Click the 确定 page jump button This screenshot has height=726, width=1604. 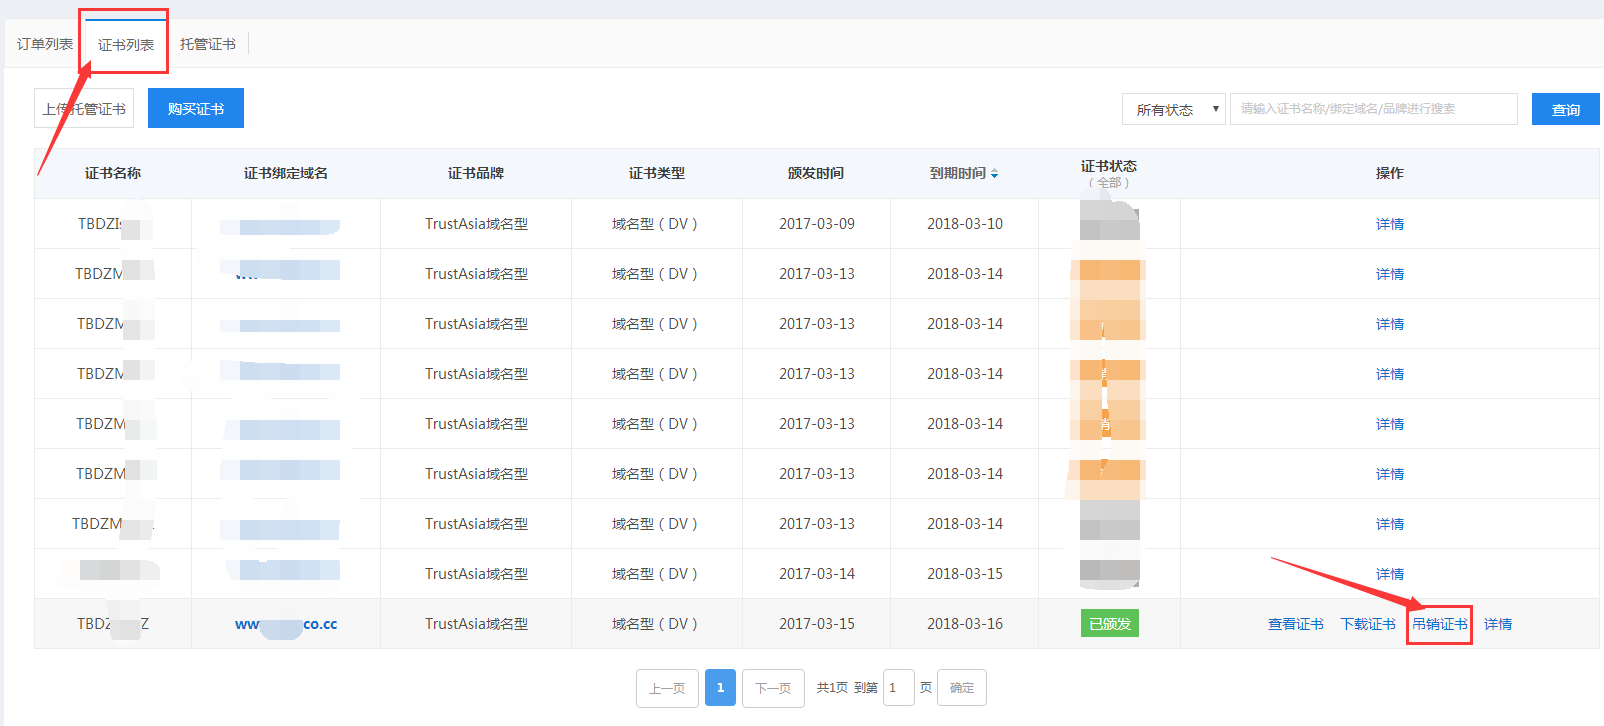pos(961,688)
